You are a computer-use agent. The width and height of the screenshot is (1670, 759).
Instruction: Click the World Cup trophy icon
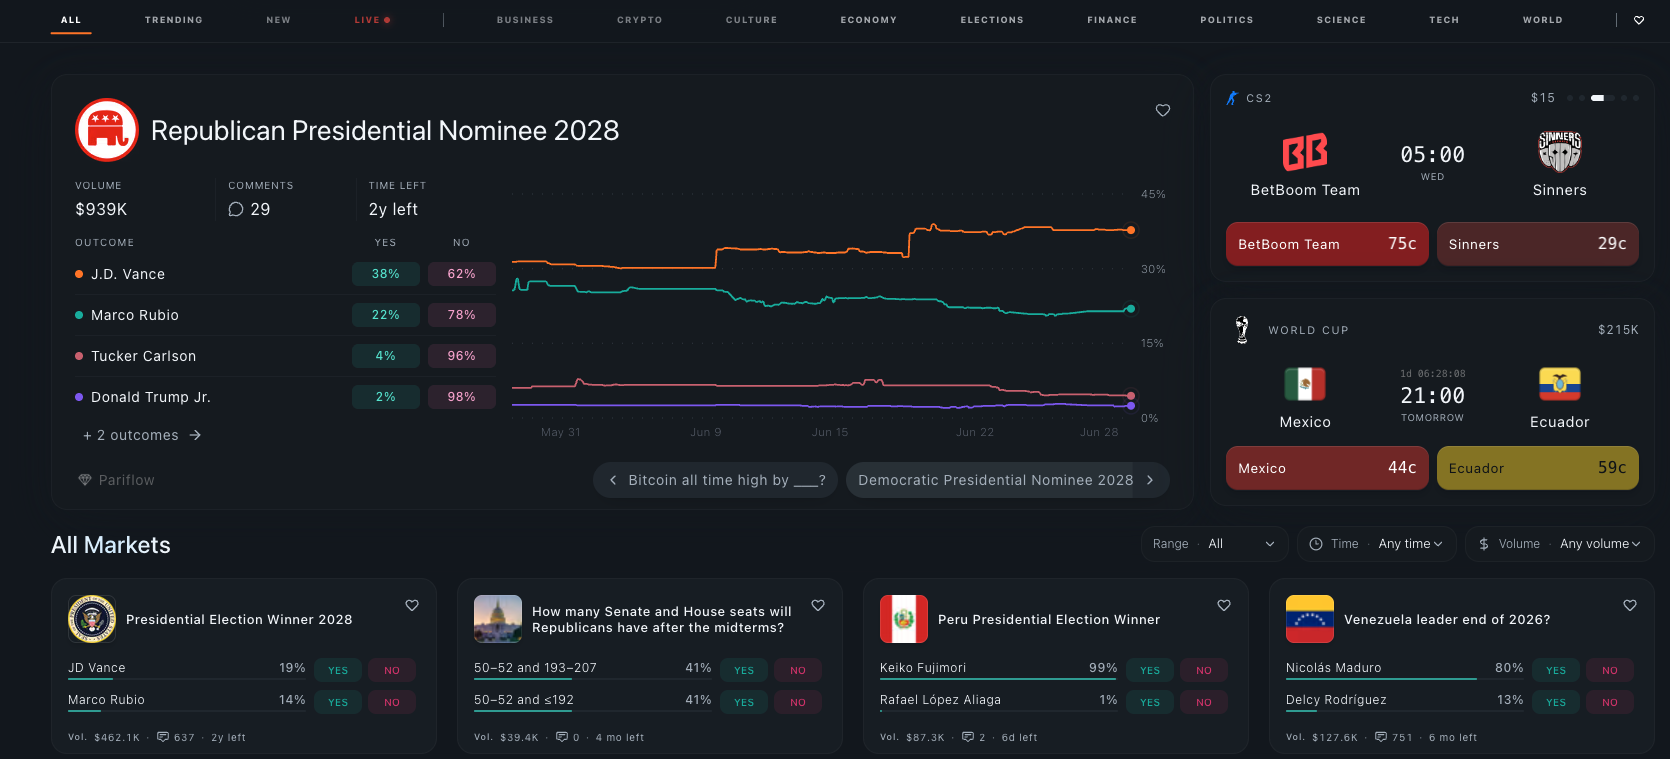click(x=1242, y=330)
